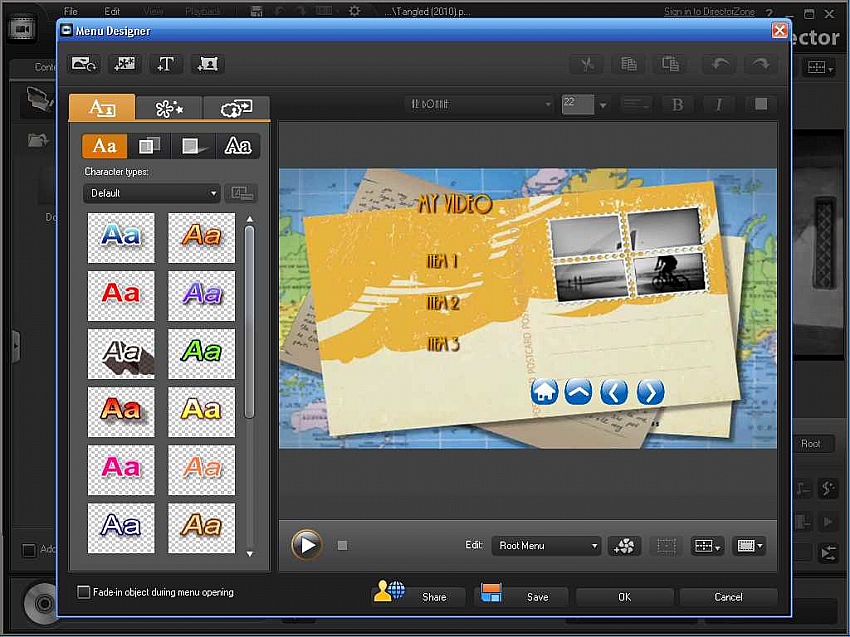The height and width of the screenshot is (637, 850).
Task: Click the add effect icon beside Root Menu
Action: (624, 546)
